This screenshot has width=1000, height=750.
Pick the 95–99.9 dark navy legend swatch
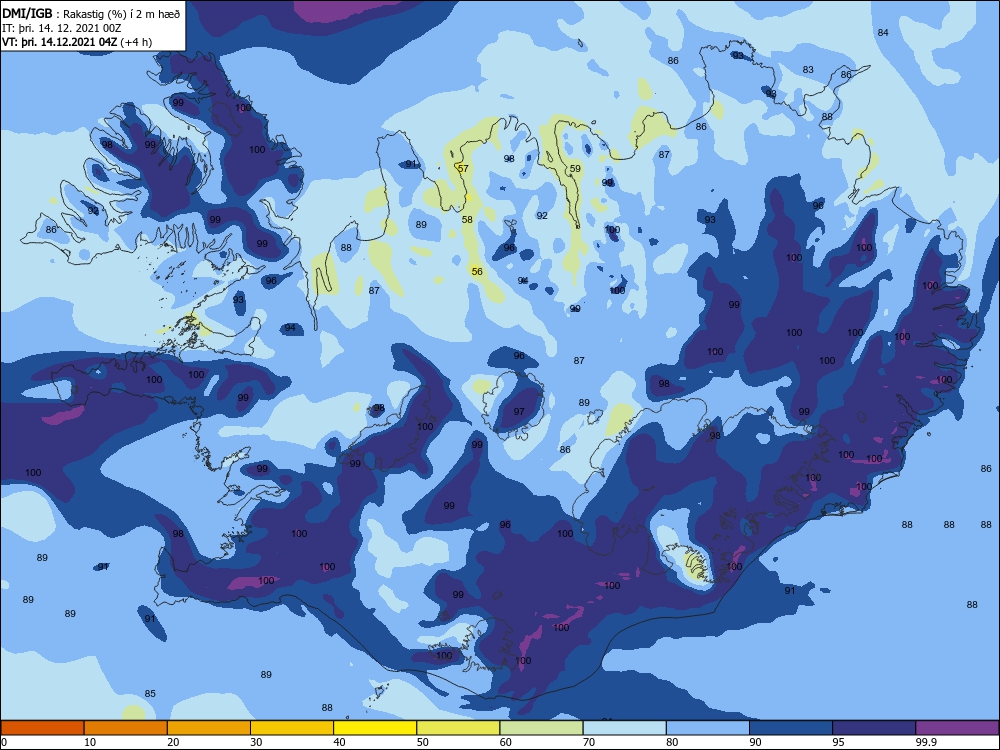874,728
